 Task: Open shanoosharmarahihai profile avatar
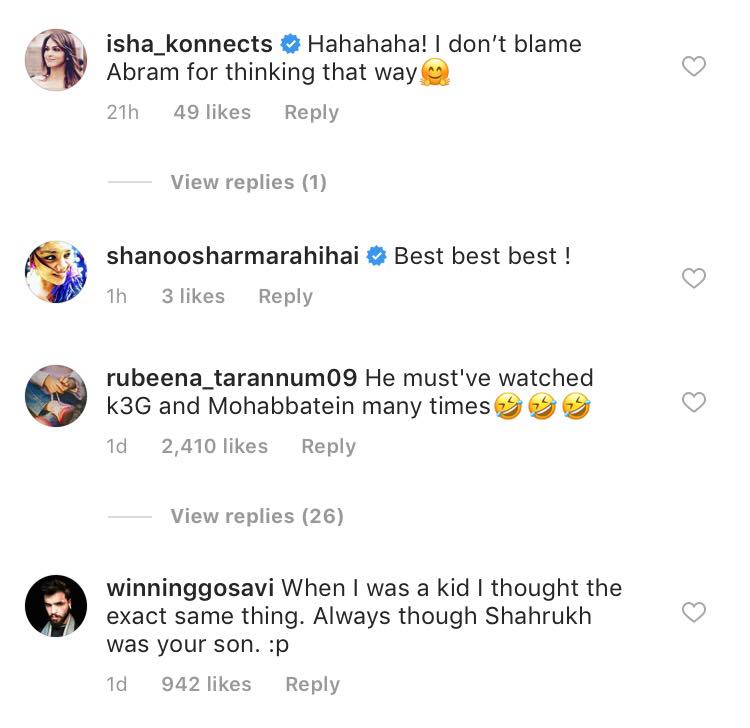[x=56, y=271]
